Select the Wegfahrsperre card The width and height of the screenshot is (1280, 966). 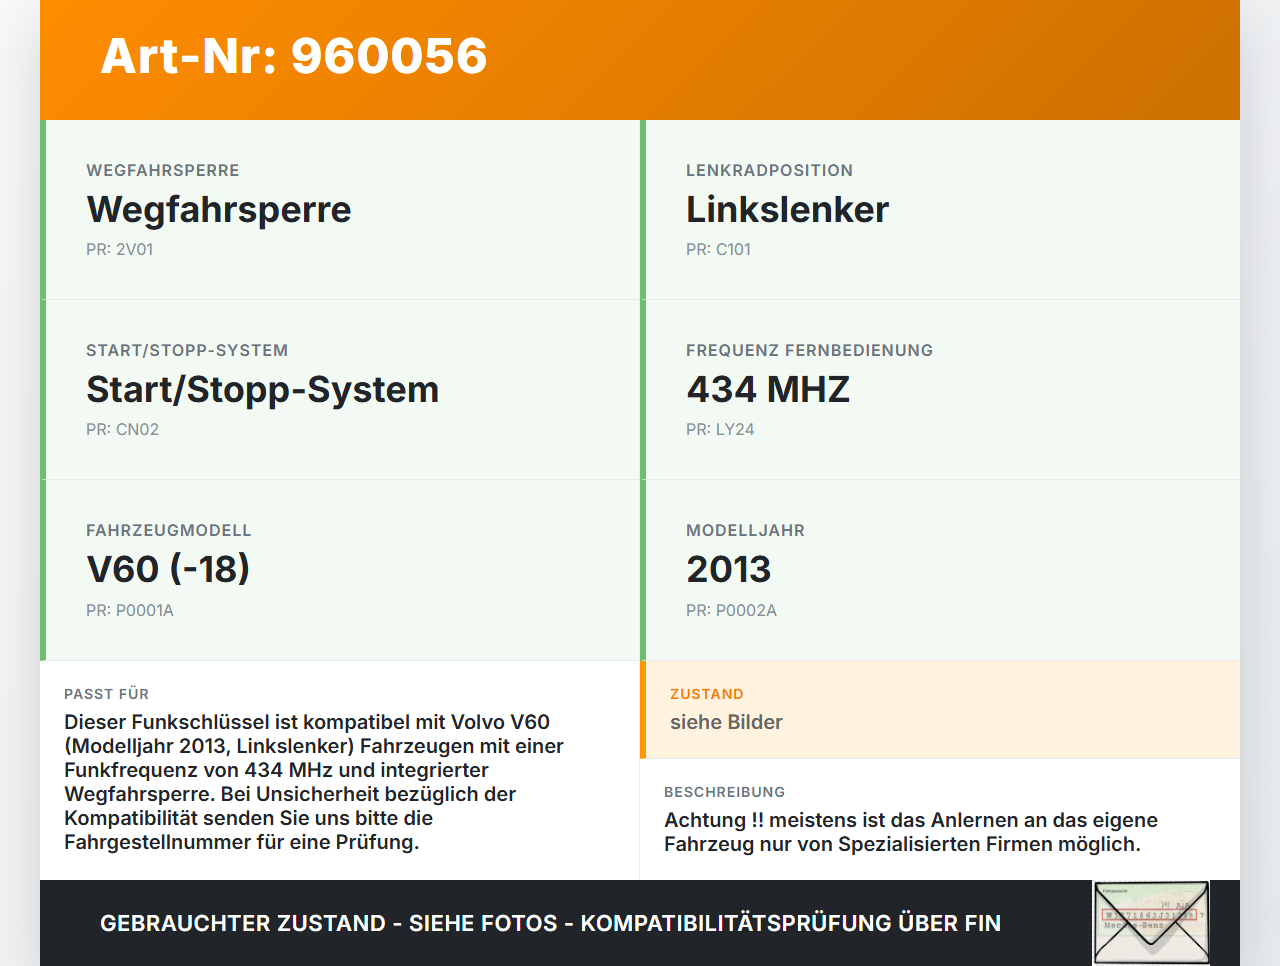pyautogui.click(x=340, y=209)
